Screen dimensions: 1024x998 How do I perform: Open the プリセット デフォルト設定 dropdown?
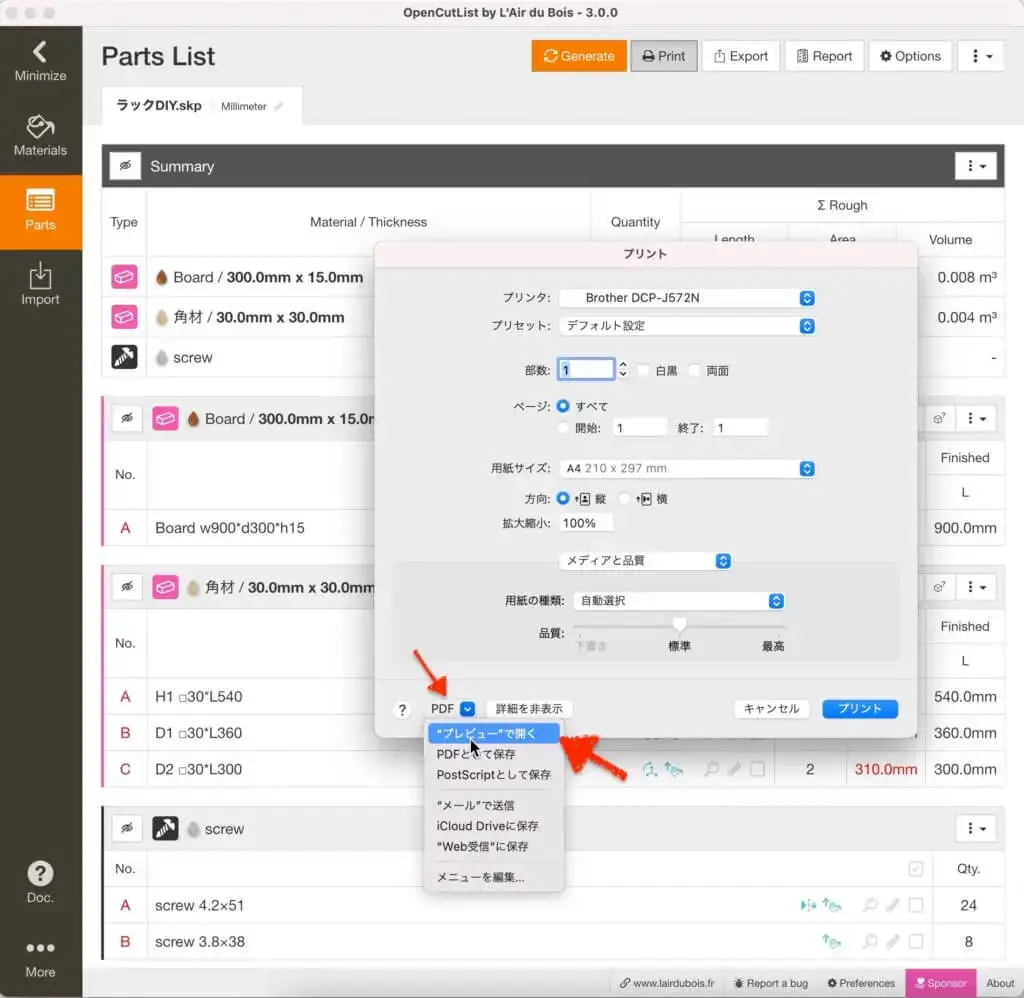pos(687,325)
